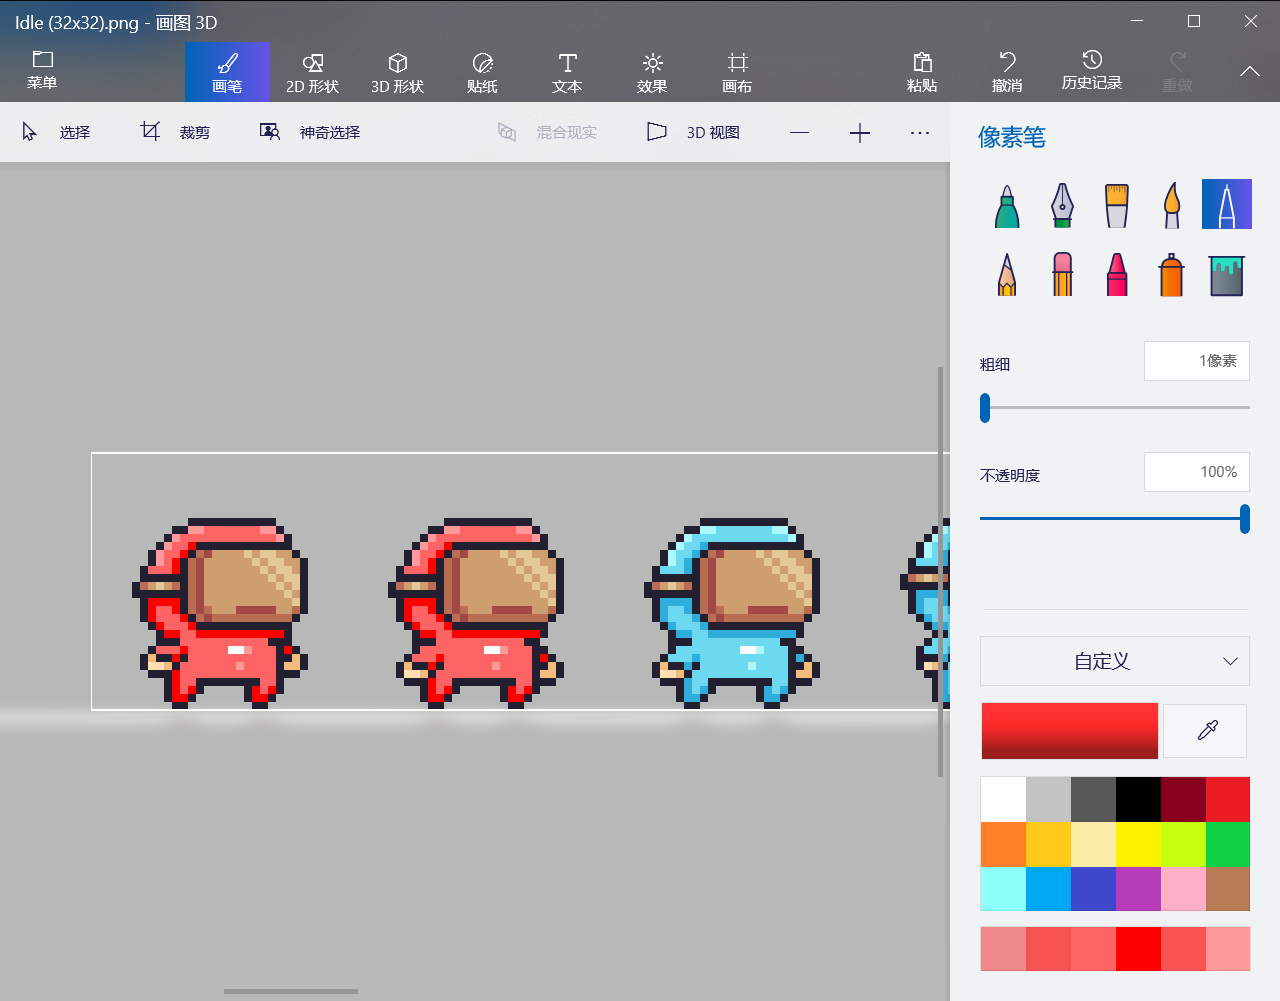Viewport: 1280px width, 1001px height.
Task: Open the 画布 canvas tab
Action: (737, 72)
